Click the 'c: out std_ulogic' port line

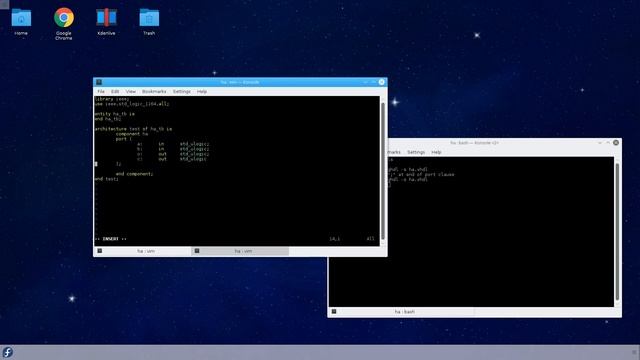[172, 159]
